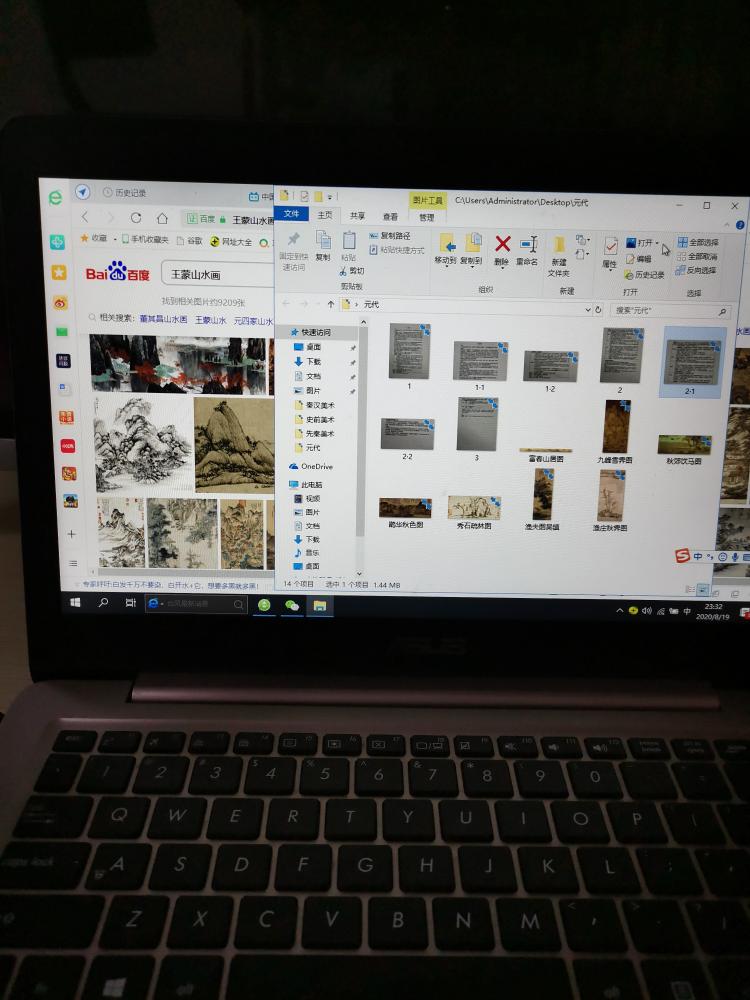
Task: Click the browser reload button
Action: tap(136, 217)
